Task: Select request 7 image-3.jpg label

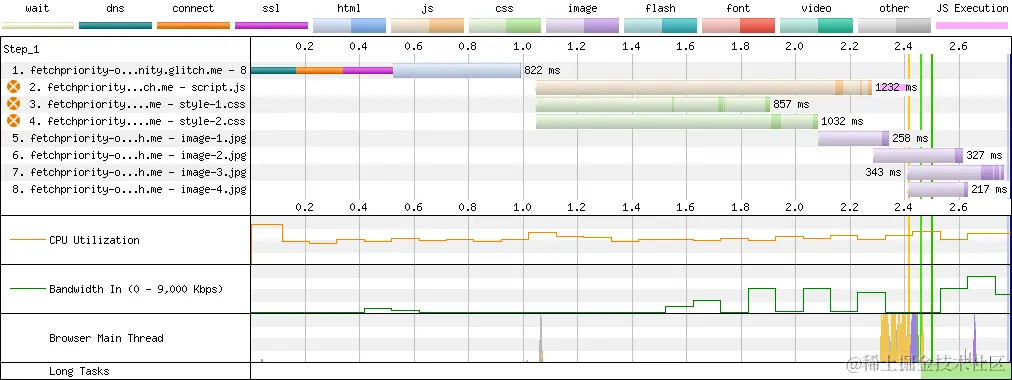Action: pos(130,172)
